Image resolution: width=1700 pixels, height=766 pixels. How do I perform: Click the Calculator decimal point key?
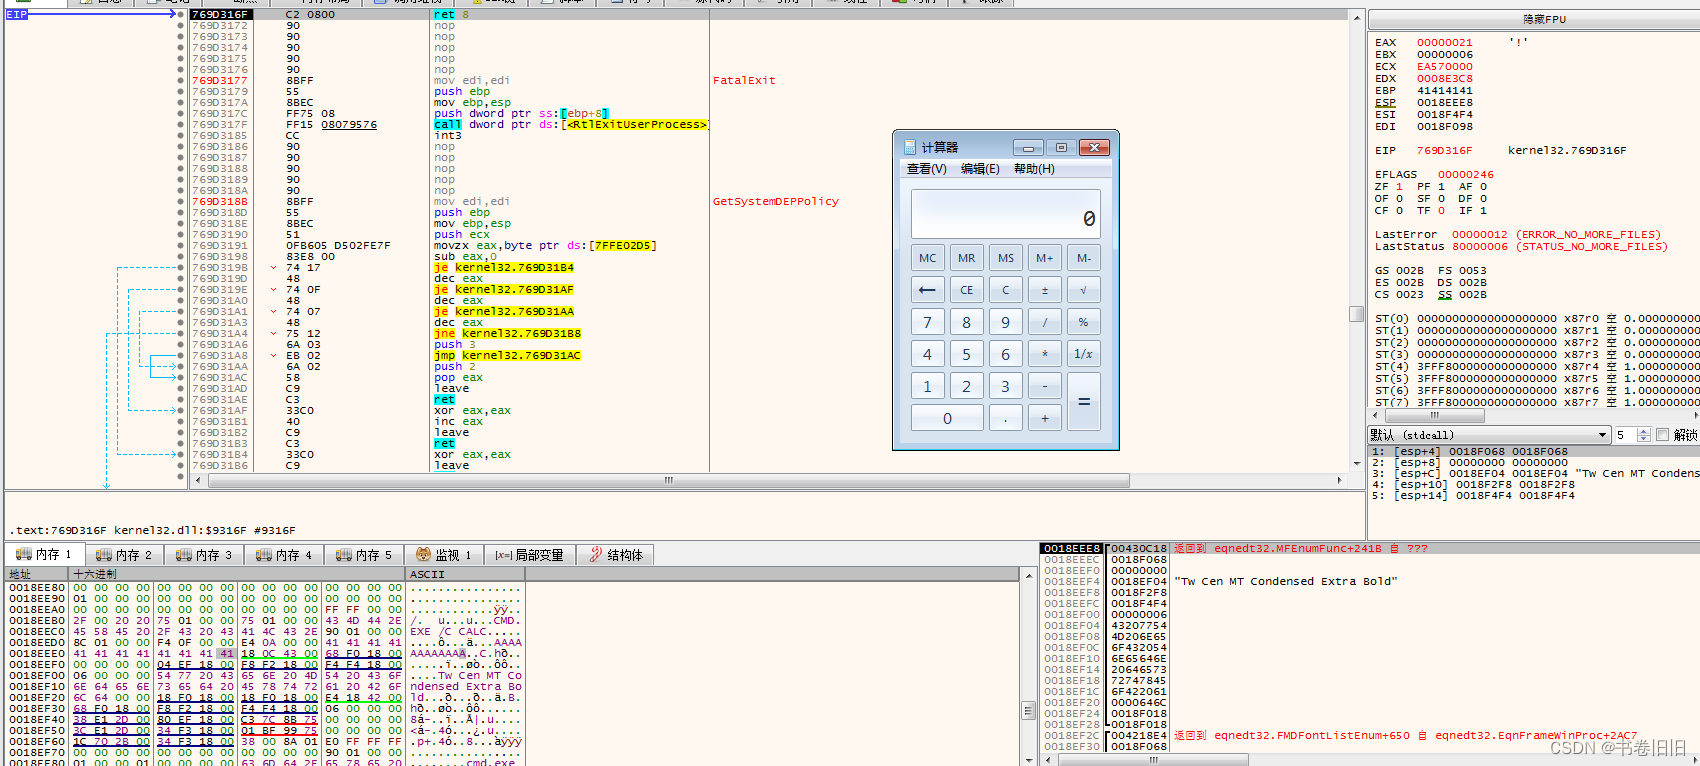[1005, 418]
